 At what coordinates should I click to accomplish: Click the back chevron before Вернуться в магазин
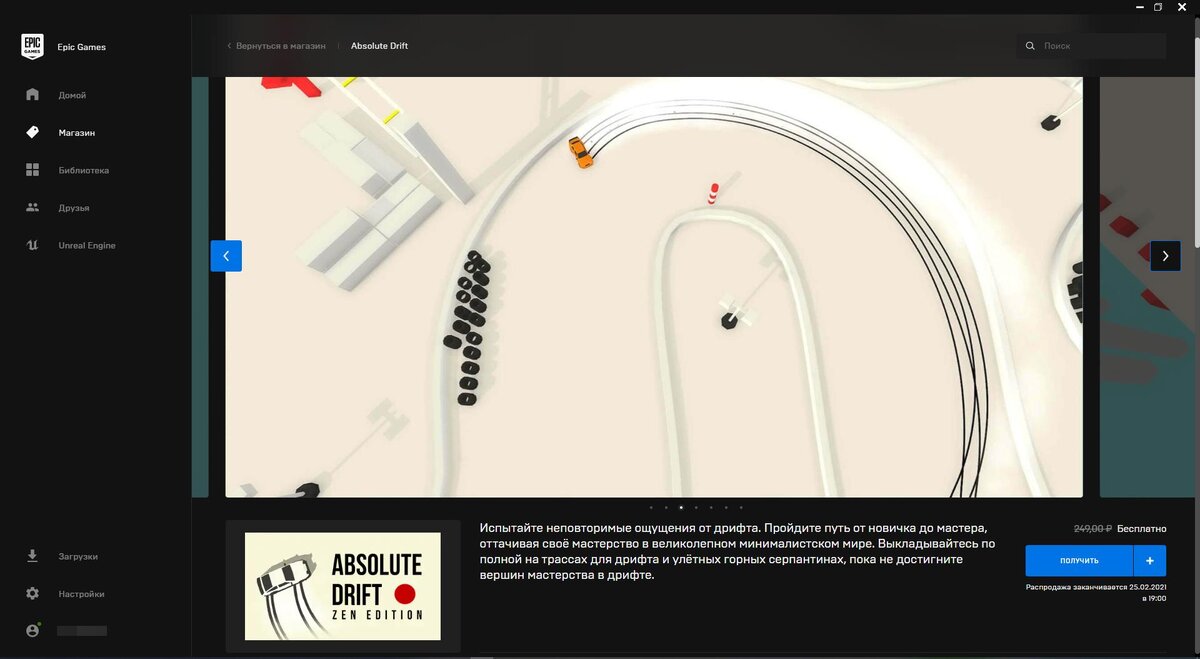(x=229, y=46)
